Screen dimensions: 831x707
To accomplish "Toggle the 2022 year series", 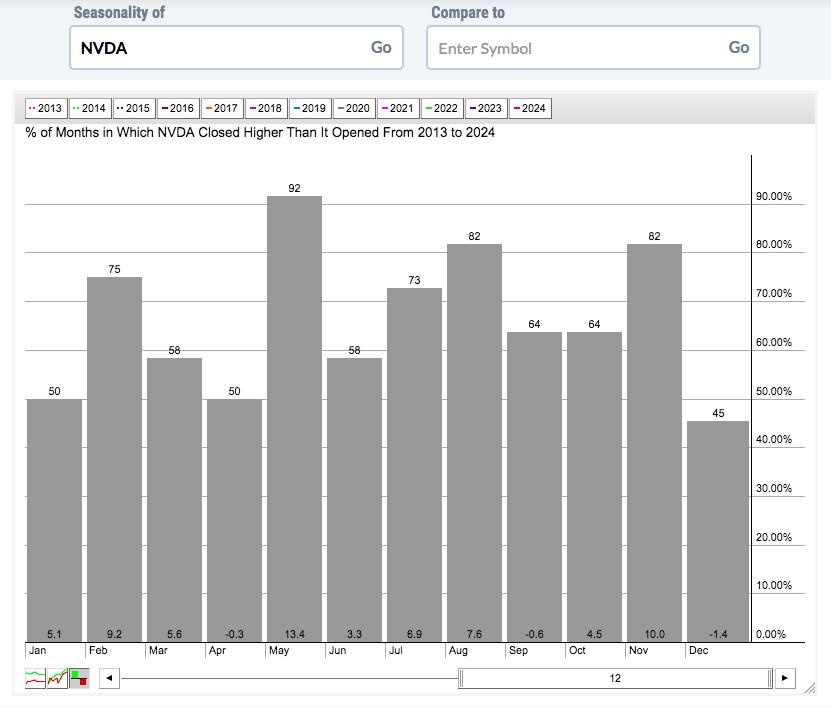I will coord(442,108).
